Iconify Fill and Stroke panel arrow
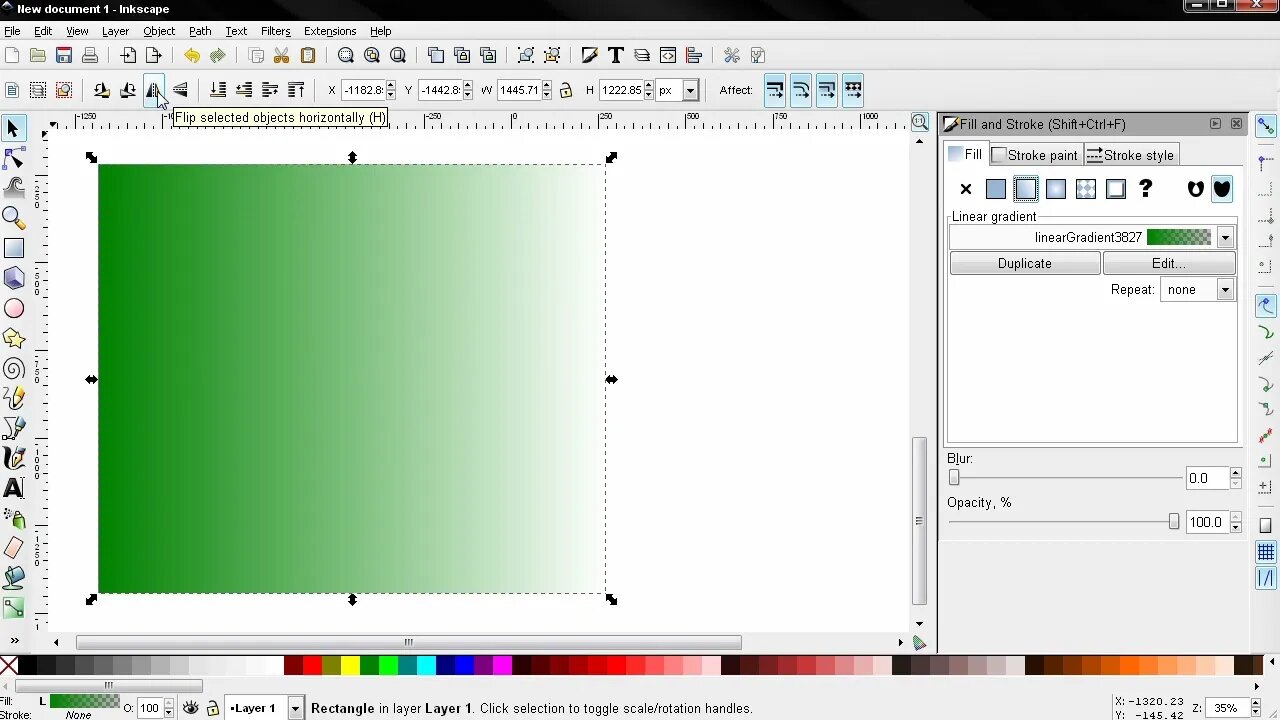The height and width of the screenshot is (720, 1280). click(1215, 124)
